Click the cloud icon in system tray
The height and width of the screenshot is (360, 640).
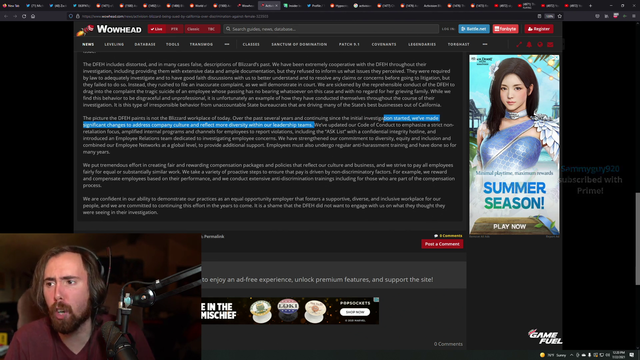tap(583, 355)
